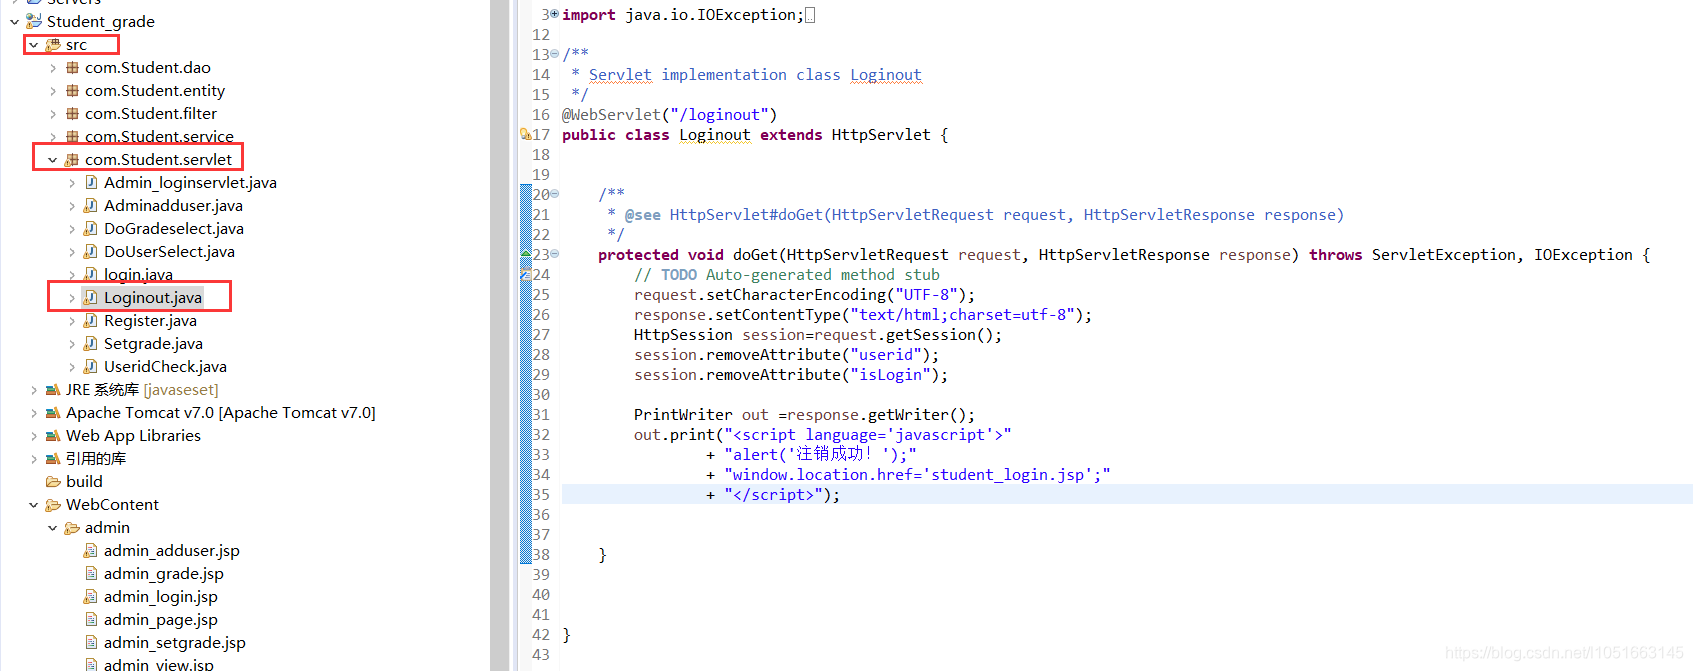This screenshot has height=671, width=1693.
Task: Click the task marker on line 24
Action: [x=526, y=275]
